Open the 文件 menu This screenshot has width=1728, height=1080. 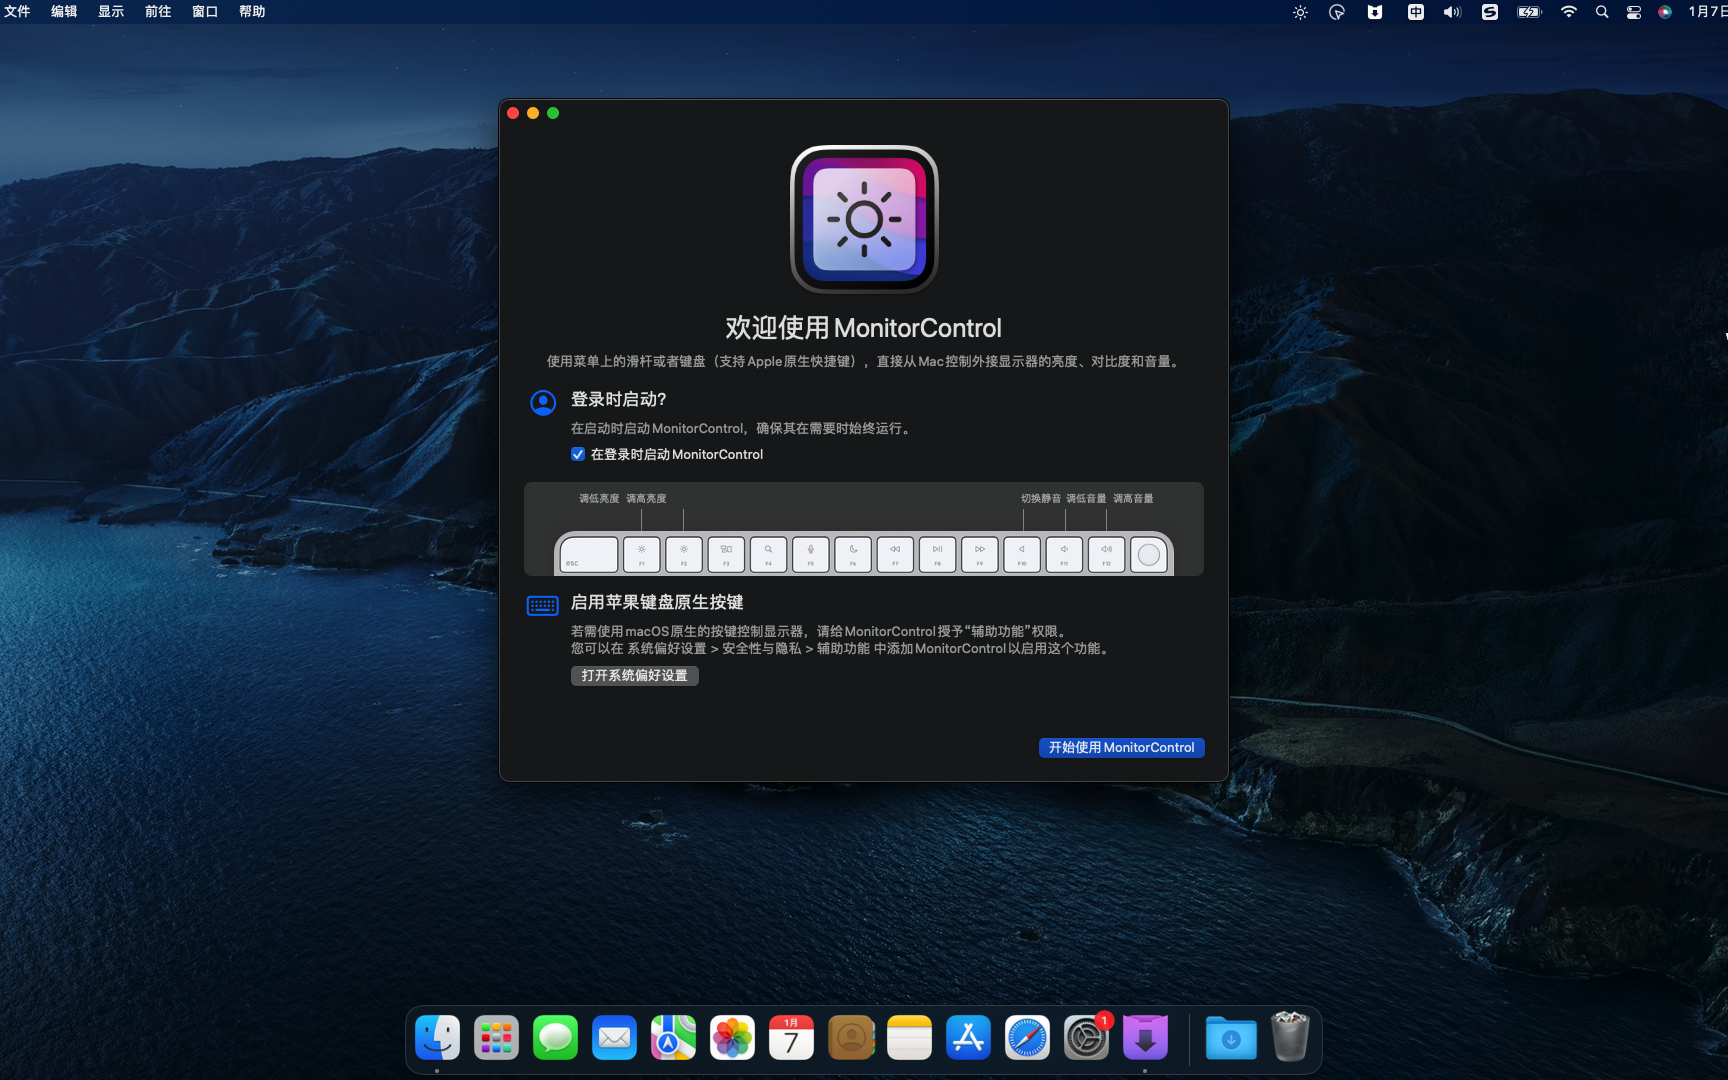pos(17,12)
